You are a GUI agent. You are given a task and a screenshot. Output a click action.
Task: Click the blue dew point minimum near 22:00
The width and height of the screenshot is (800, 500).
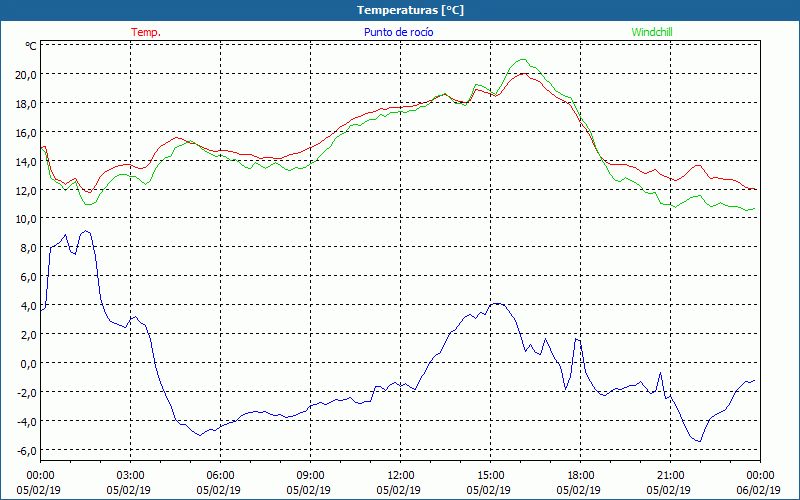click(700, 441)
